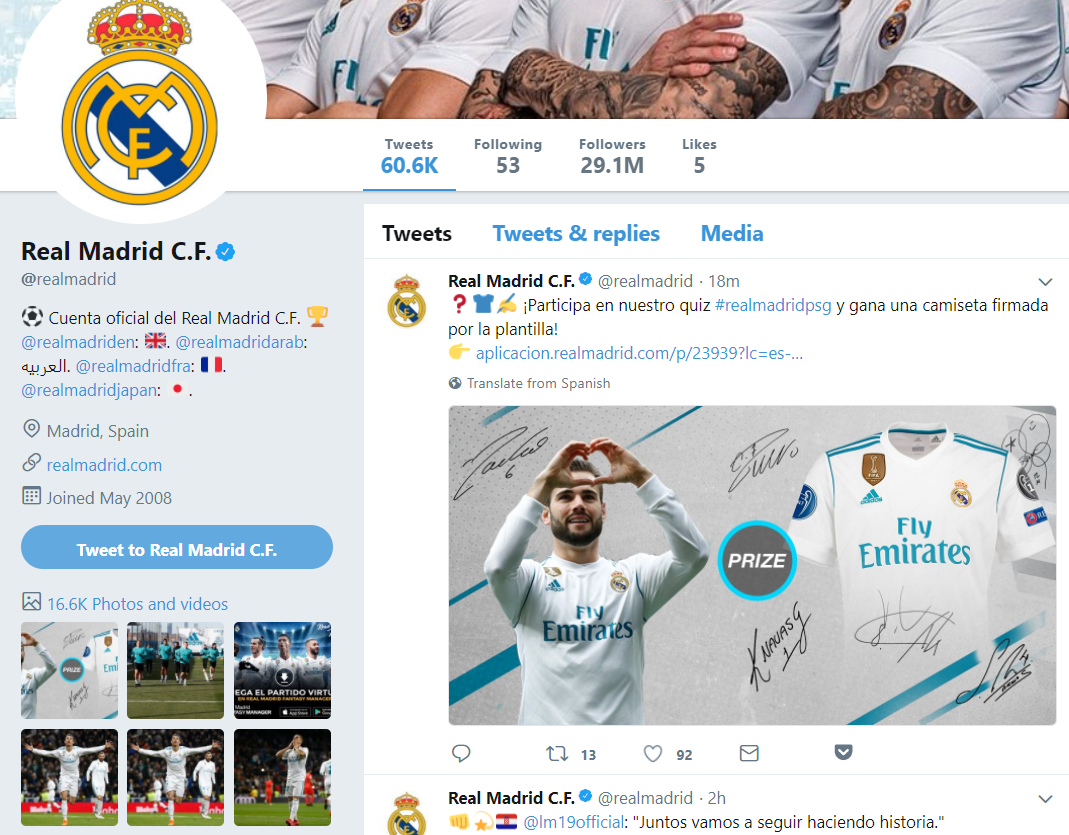Image resolution: width=1069 pixels, height=835 pixels.
Task: Open the dropdown chevron on the 2h tweet
Action: (x=1045, y=799)
